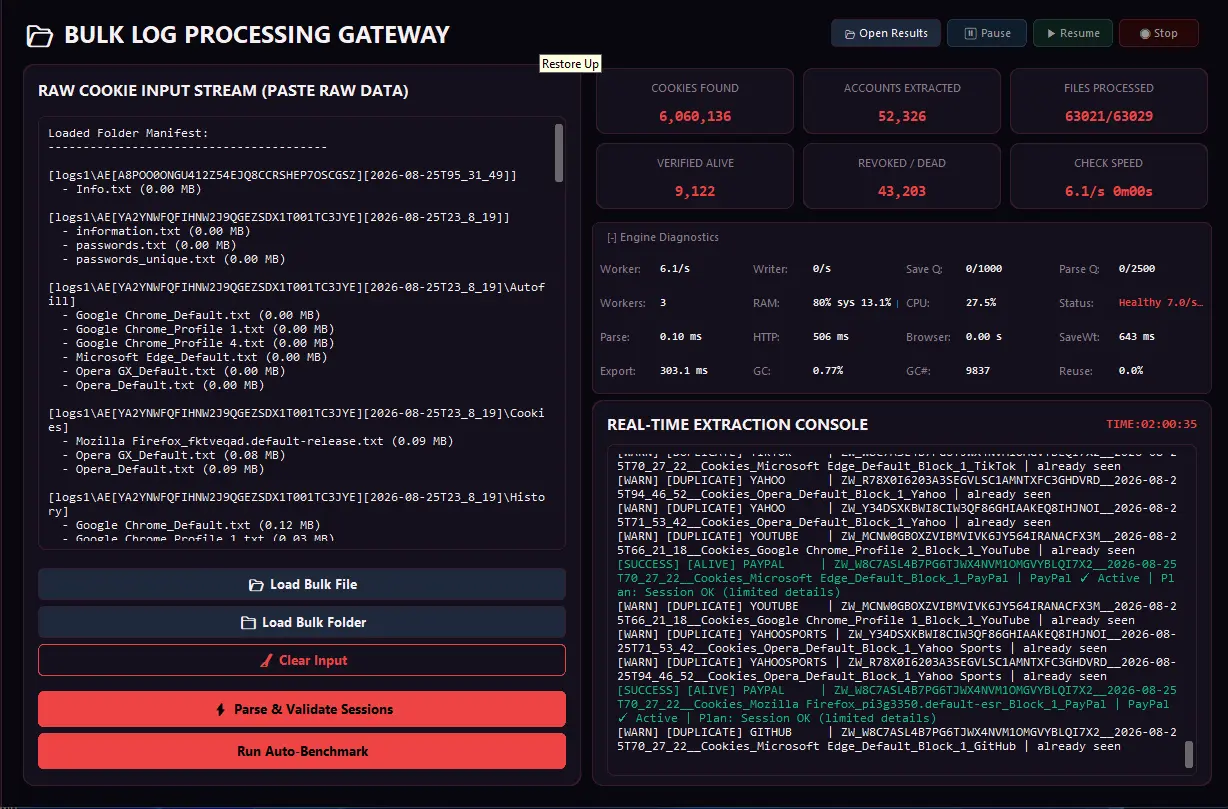This screenshot has height=809, width=1228.
Task: Open the results with Open Results button
Action: (886, 33)
